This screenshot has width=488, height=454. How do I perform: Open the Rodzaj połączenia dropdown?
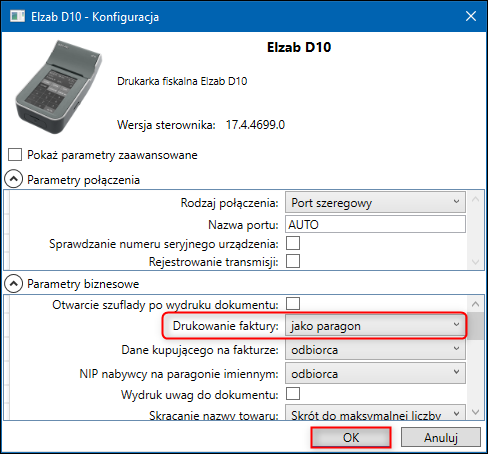pos(375,202)
